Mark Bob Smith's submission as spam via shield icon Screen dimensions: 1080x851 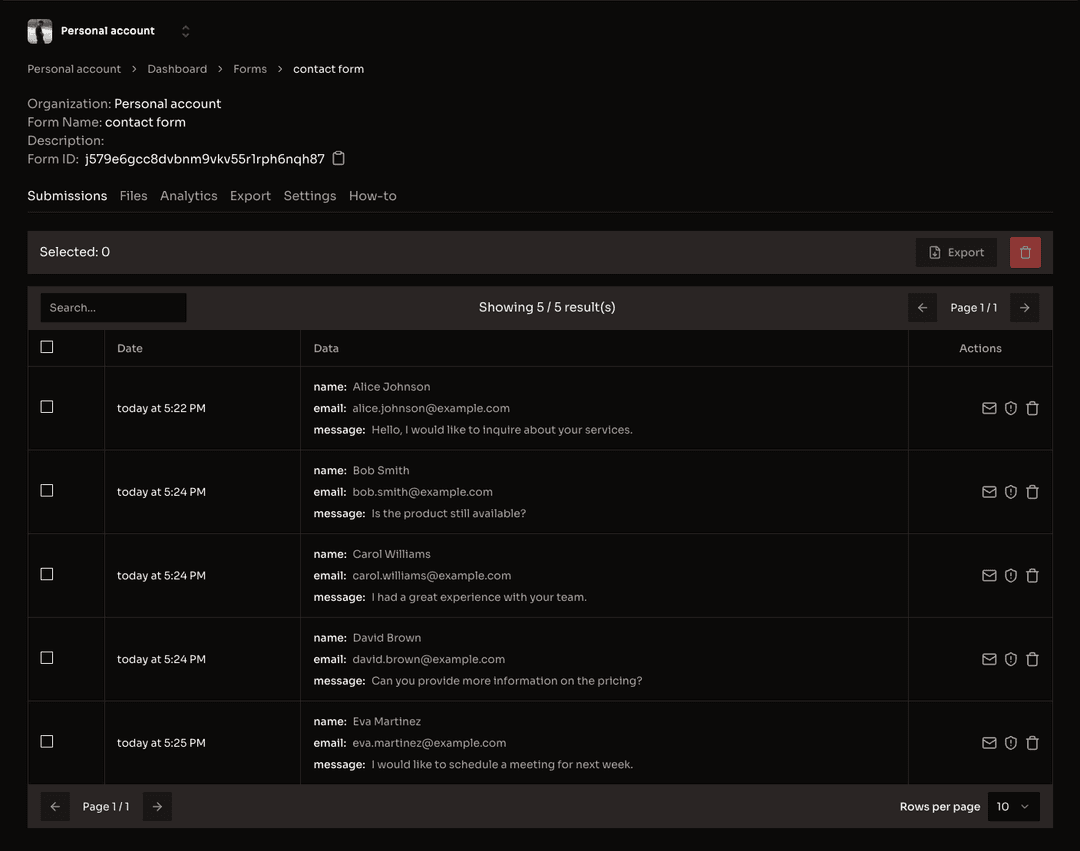click(x=1011, y=491)
